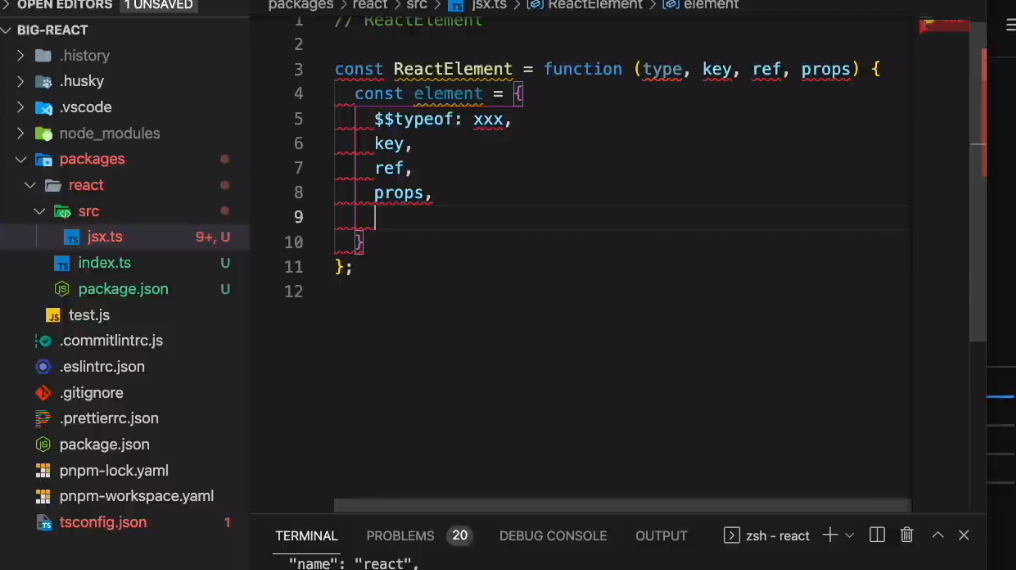Open the terminal launch profile dropdown

coord(849,536)
